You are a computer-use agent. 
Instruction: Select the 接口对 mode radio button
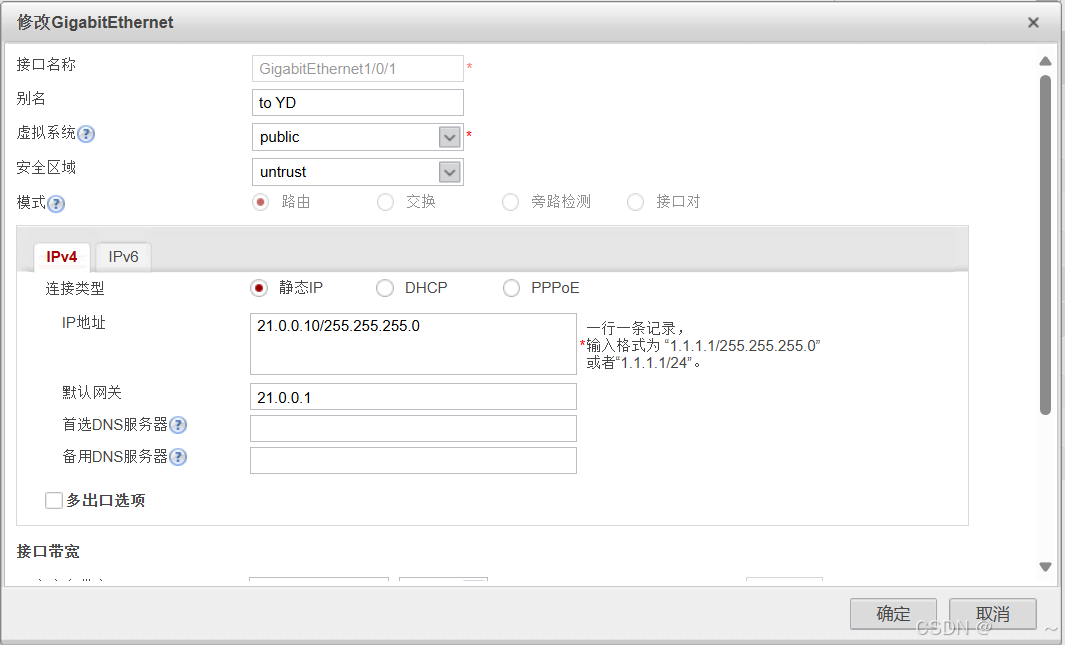coord(635,202)
